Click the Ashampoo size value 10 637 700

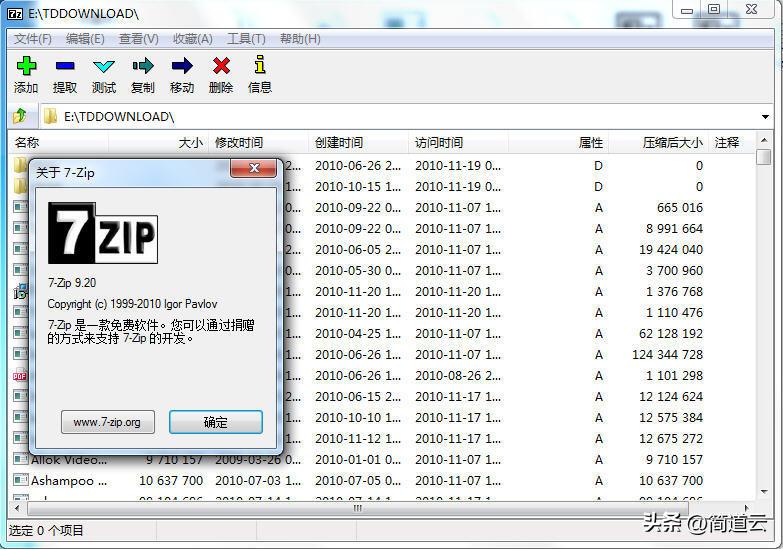click(171, 480)
